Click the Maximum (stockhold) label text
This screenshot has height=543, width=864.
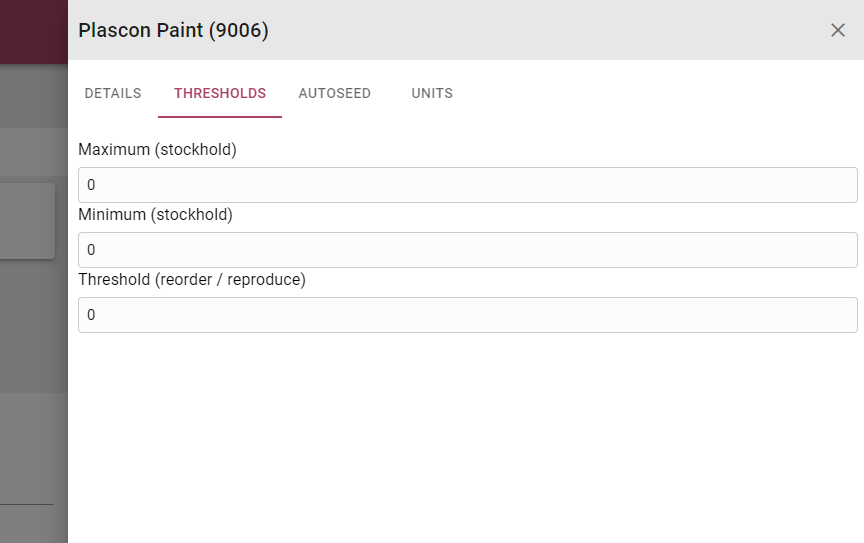click(x=158, y=149)
